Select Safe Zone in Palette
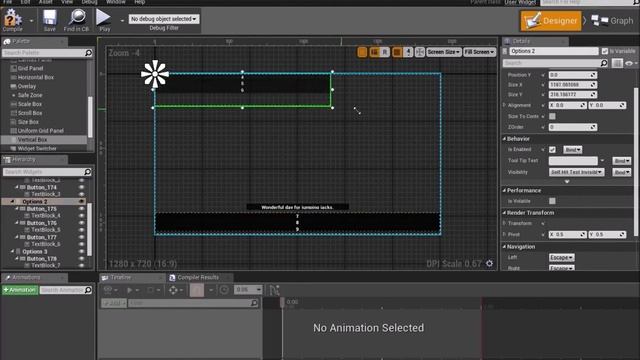Image resolution: width=640 pixels, height=360 pixels. [x=30, y=95]
